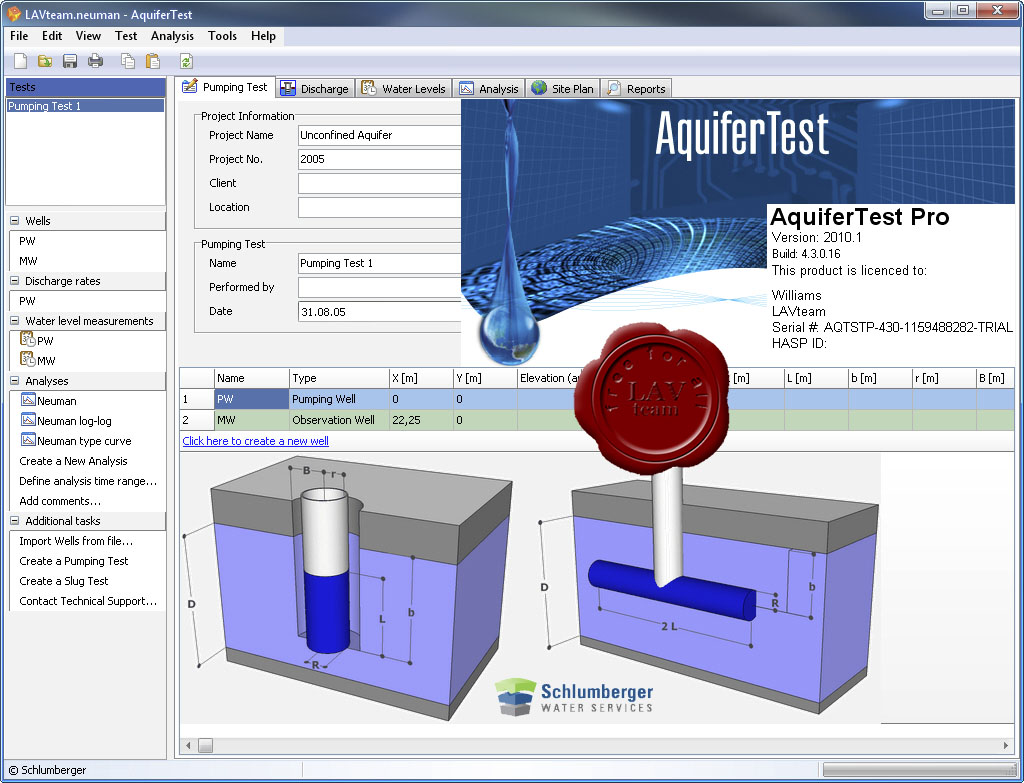Click the Copy toolbar icon
The width and height of the screenshot is (1024, 783).
point(128,61)
